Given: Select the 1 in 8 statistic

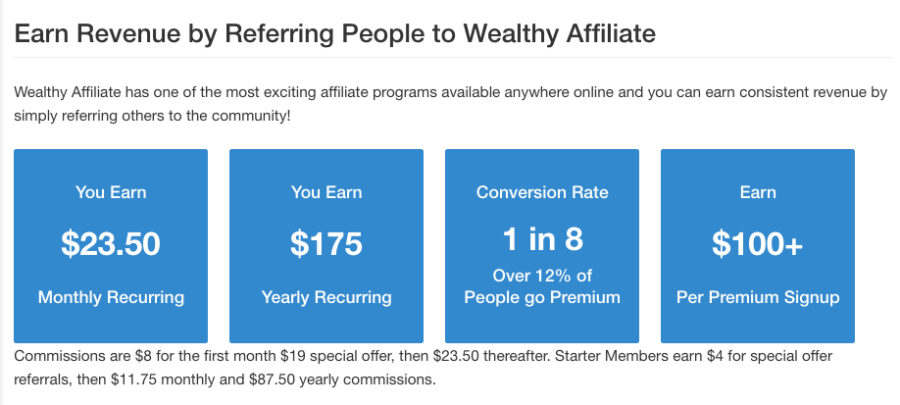Looking at the screenshot, I should tap(542, 239).
